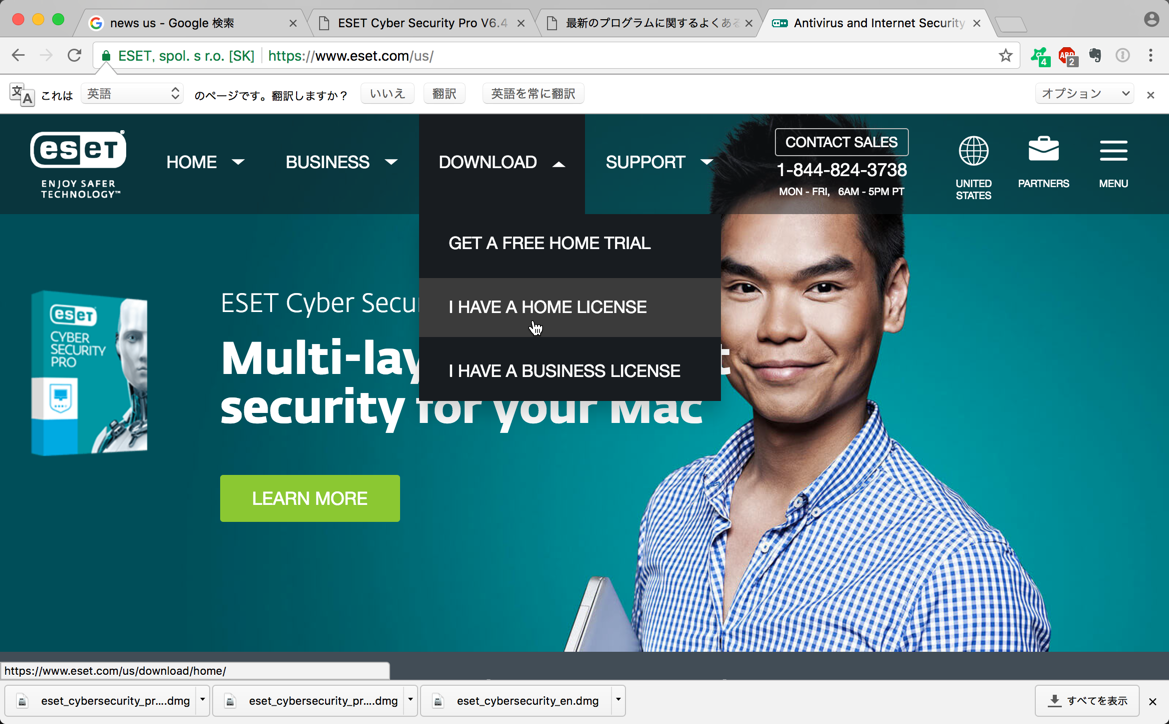Open Chrome's three-dot menu
The width and height of the screenshot is (1169, 724).
pyautogui.click(x=1150, y=55)
